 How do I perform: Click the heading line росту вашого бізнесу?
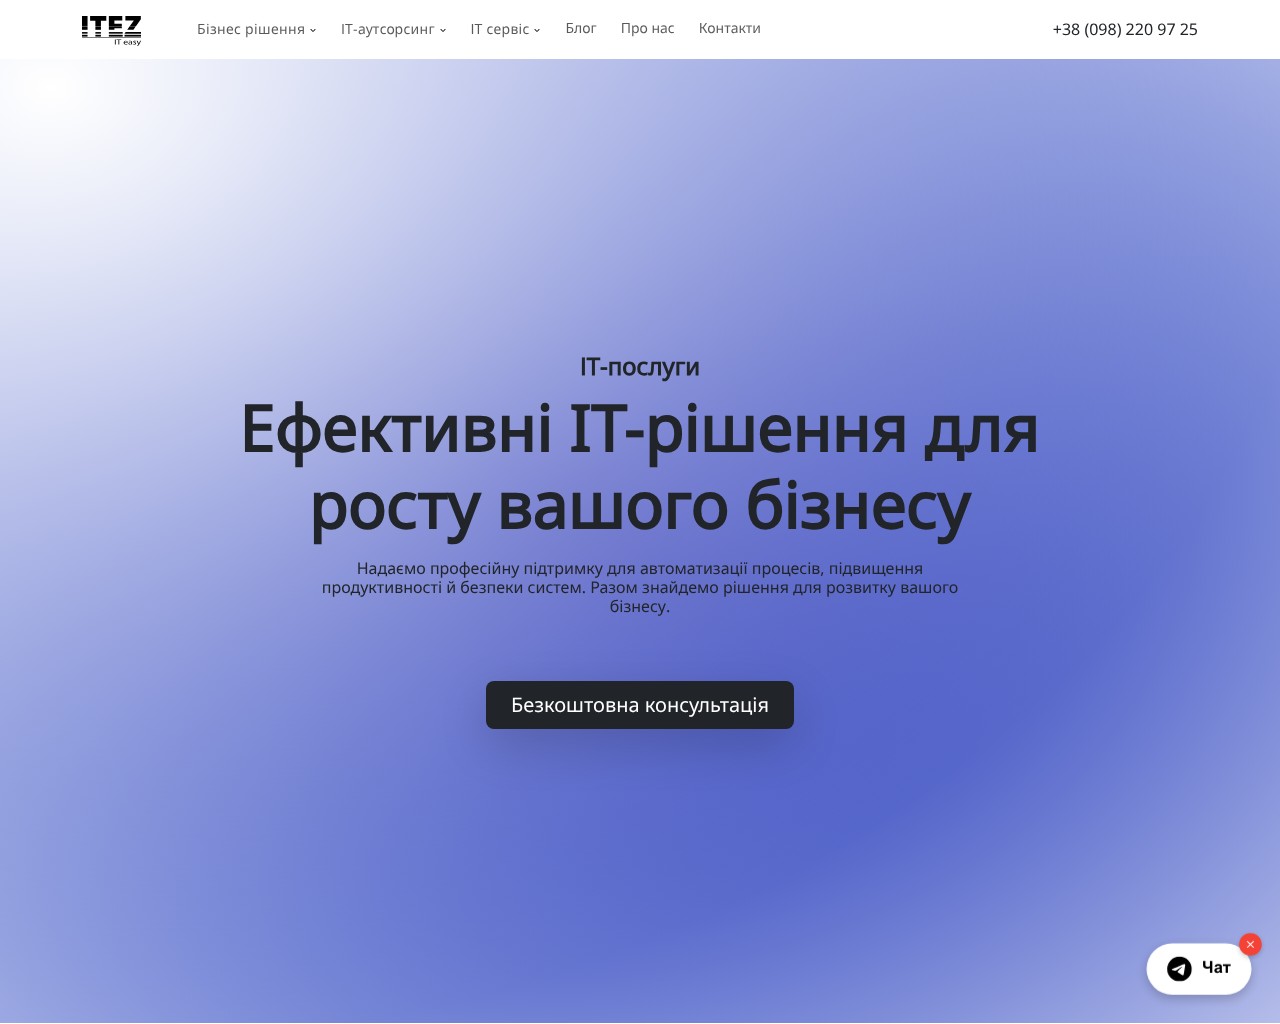(639, 506)
